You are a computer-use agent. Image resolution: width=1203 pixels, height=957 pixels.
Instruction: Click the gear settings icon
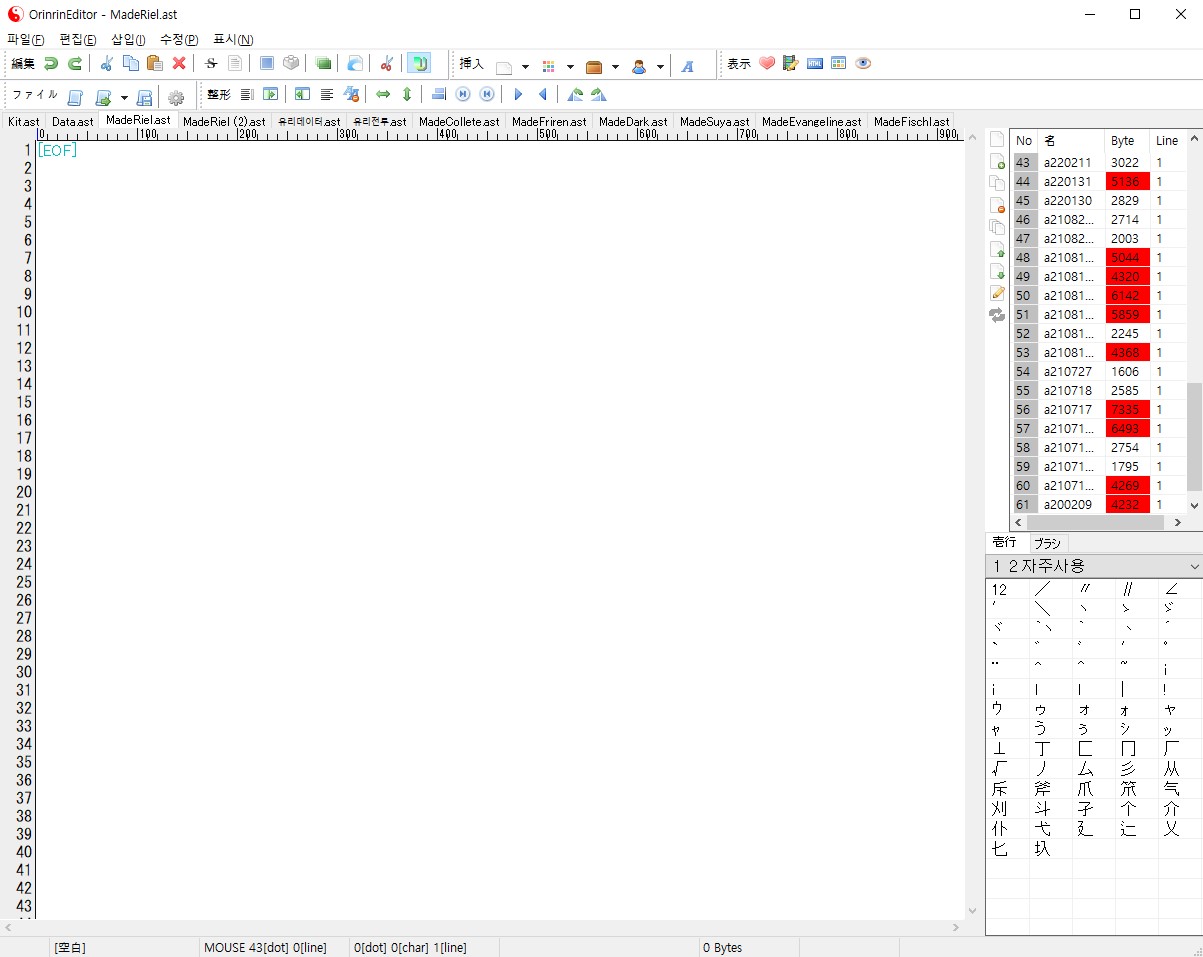click(x=176, y=96)
